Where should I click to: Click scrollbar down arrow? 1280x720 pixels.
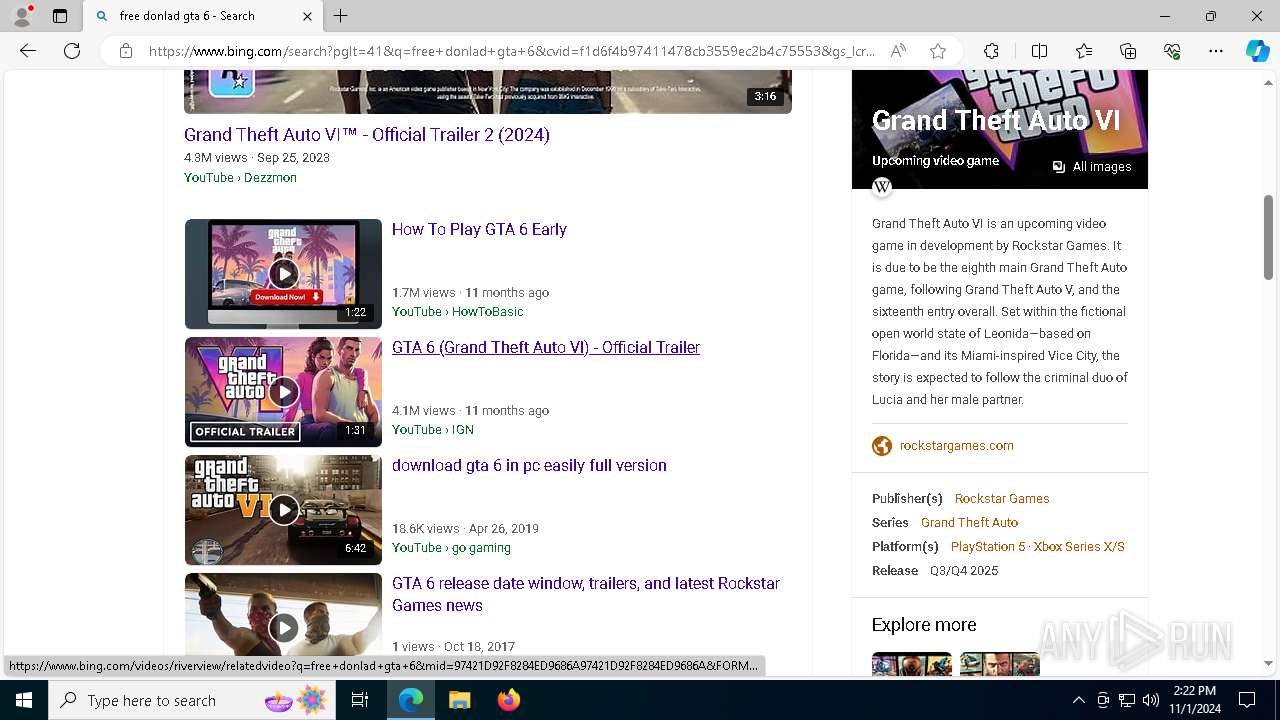[1269, 664]
